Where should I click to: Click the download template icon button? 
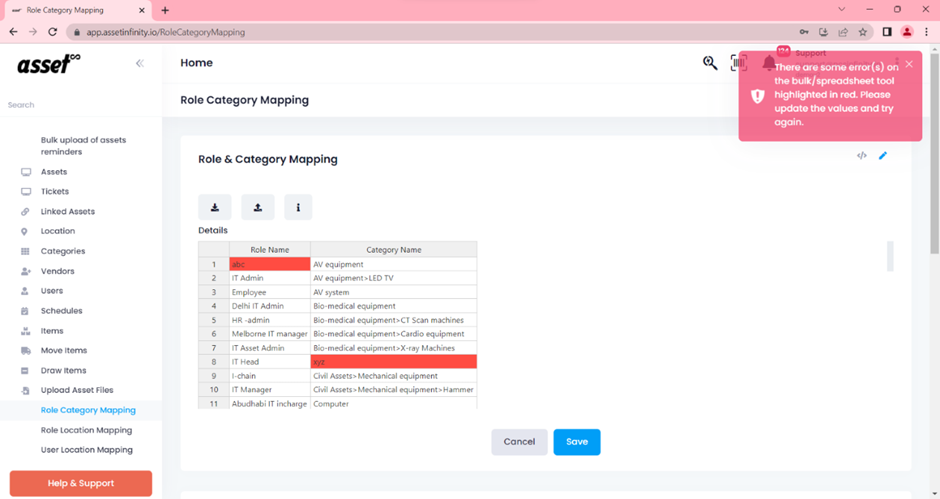215,207
